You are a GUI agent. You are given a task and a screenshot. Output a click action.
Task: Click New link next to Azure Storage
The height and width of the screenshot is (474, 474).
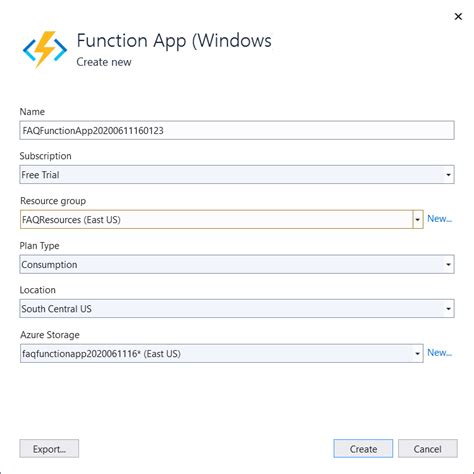(x=439, y=353)
